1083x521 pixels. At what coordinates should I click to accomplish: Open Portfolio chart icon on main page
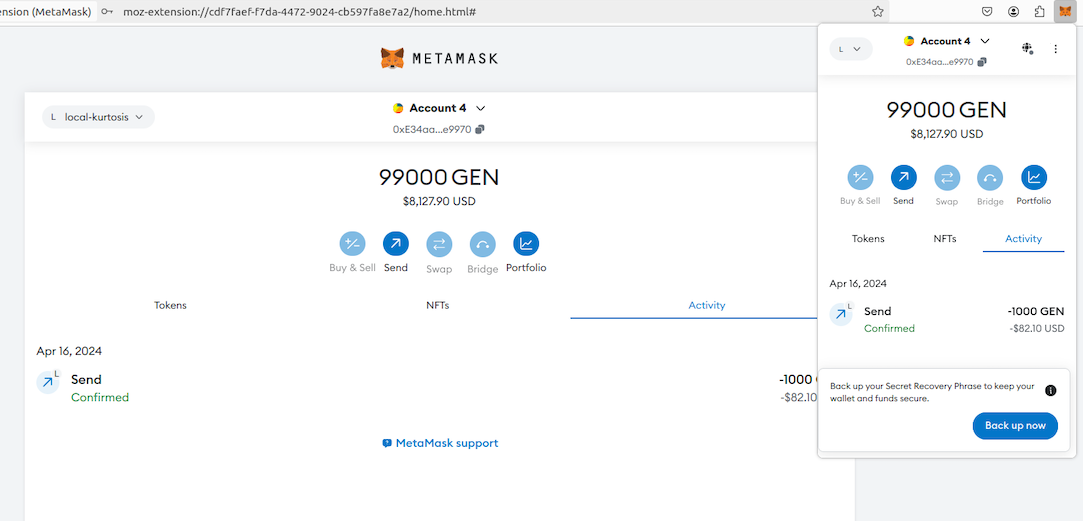526,243
